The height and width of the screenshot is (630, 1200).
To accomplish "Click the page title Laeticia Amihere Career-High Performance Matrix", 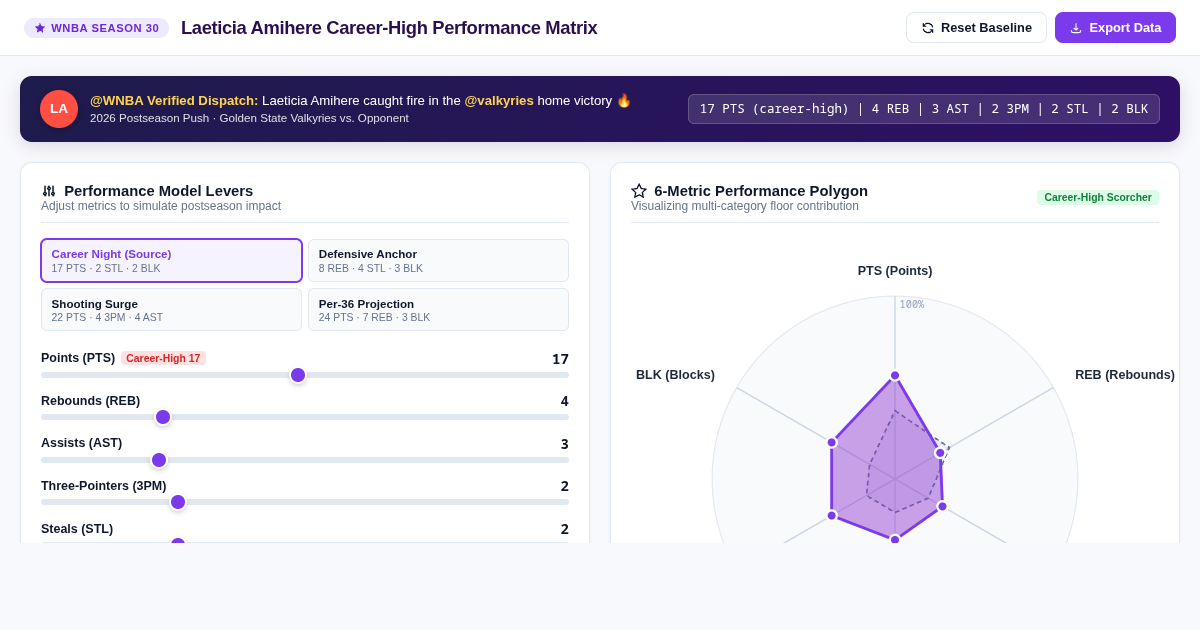I will tap(389, 28).
